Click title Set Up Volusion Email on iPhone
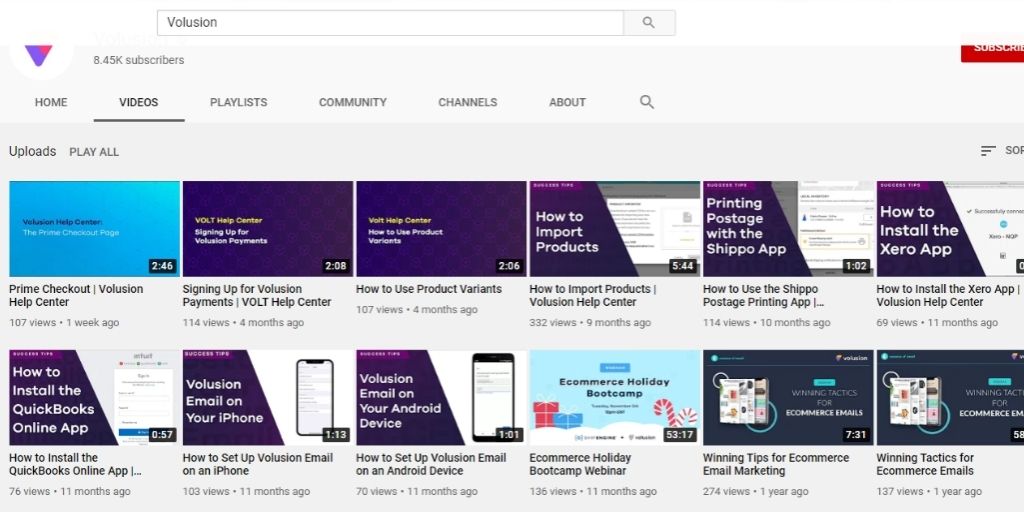This screenshot has height=512, width=1024. point(258,464)
